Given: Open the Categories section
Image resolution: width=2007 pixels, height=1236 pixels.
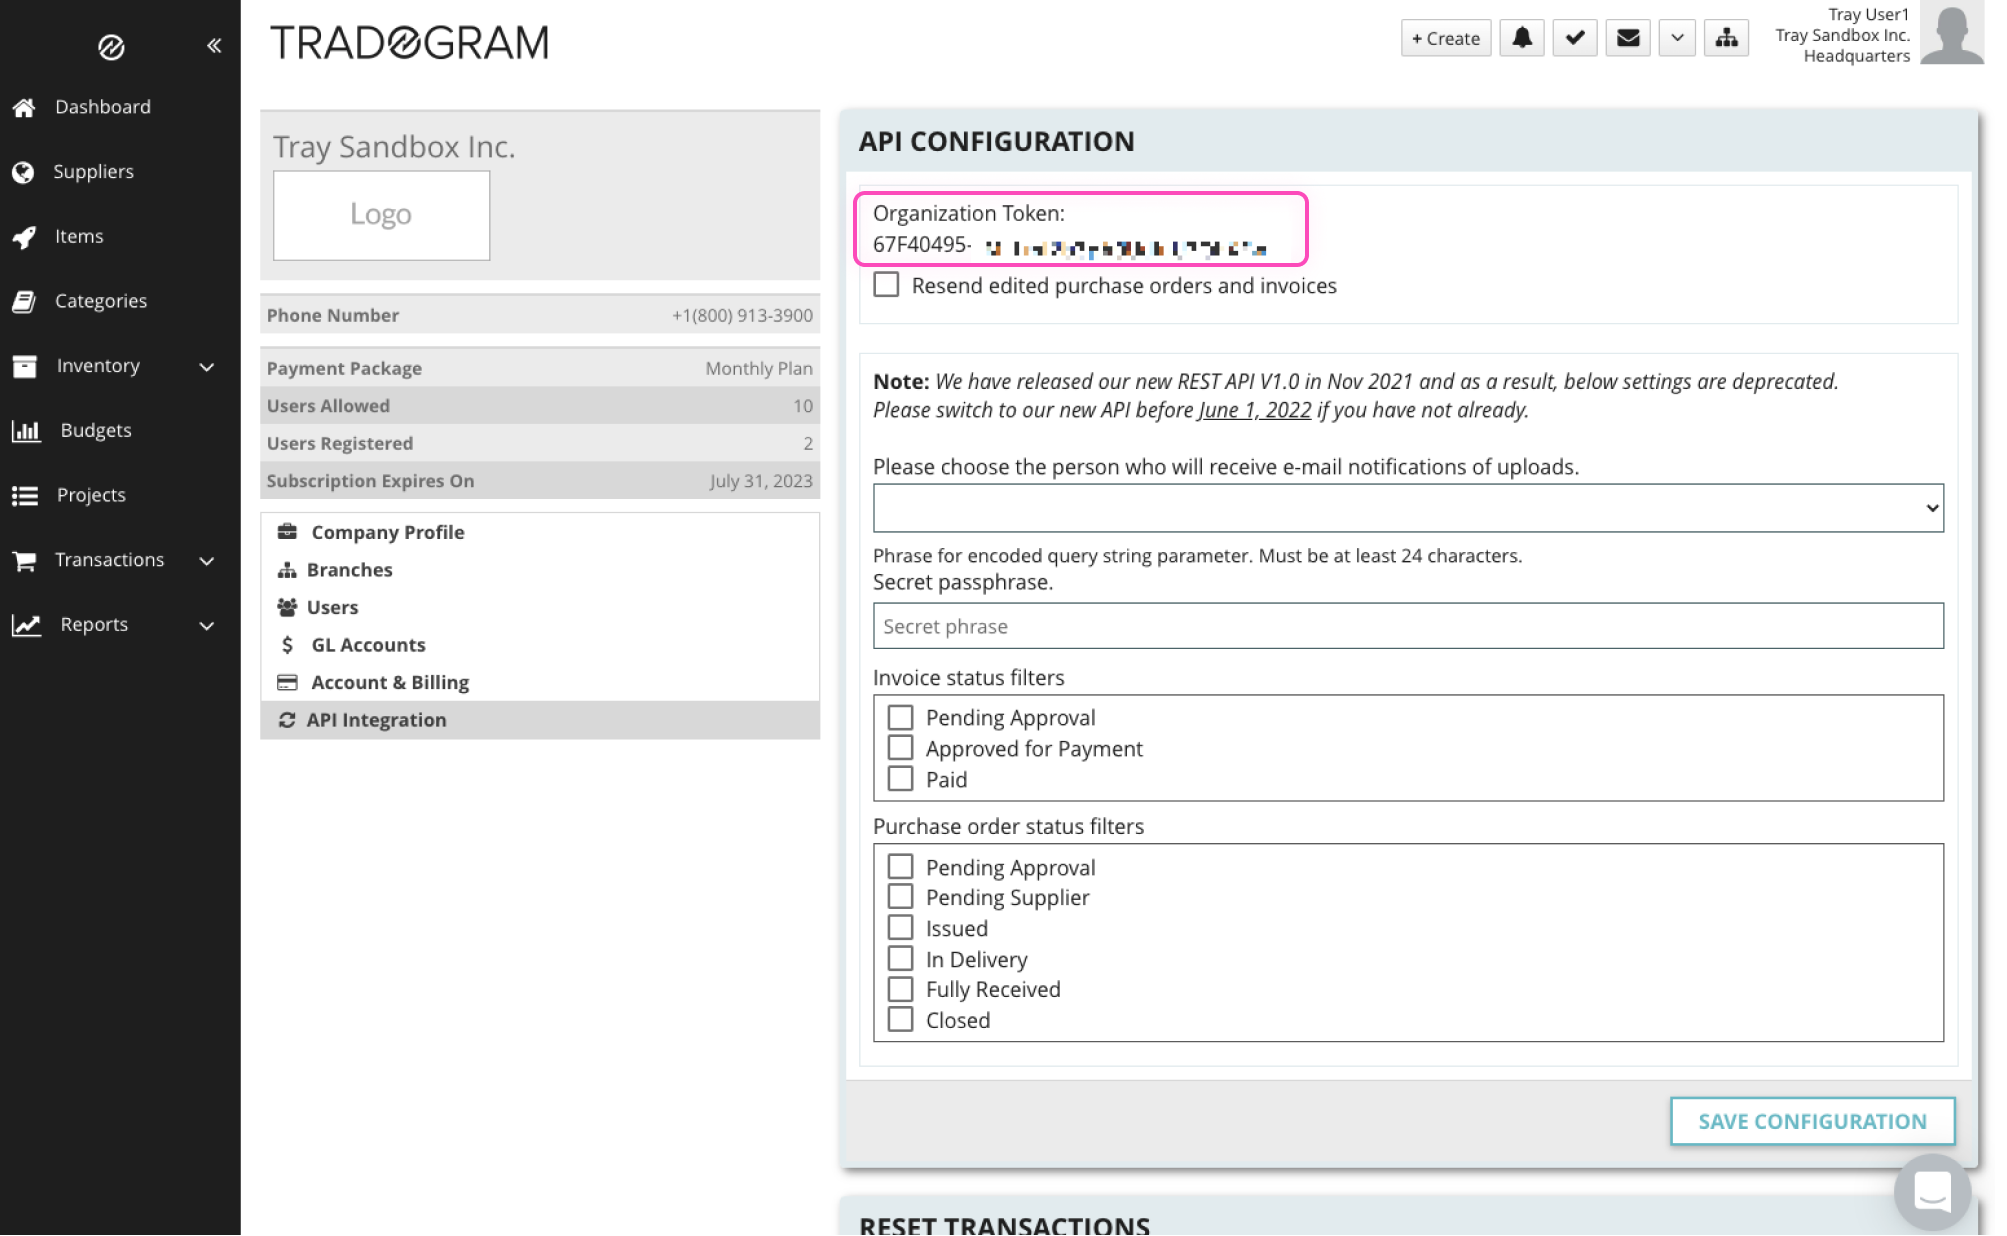Looking at the screenshot, I should click(100, 300).
